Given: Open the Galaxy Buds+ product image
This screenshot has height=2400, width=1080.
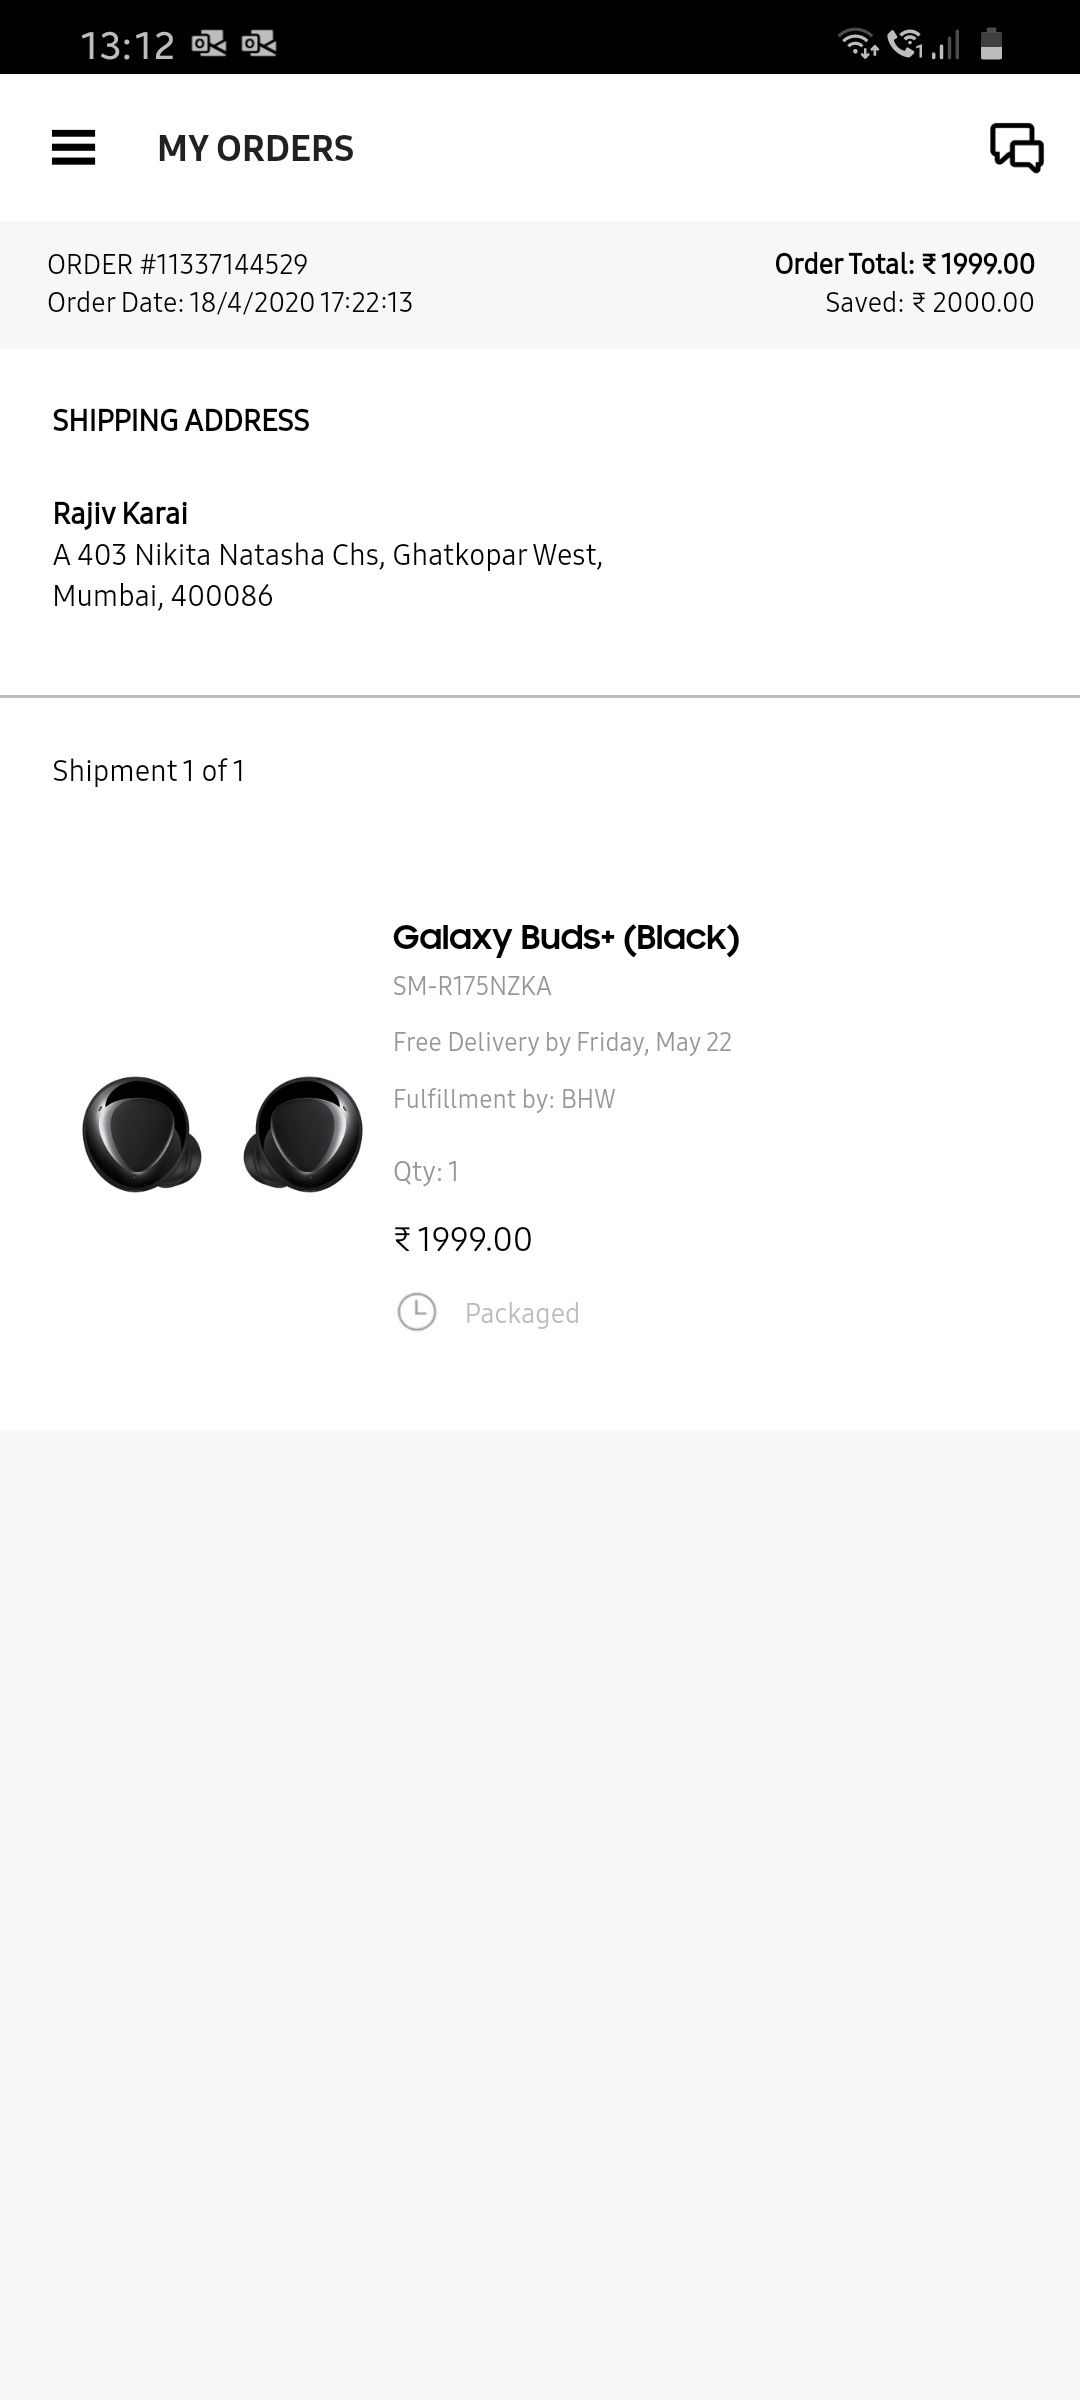Looking at the screenshot, I should (222, 1133).
